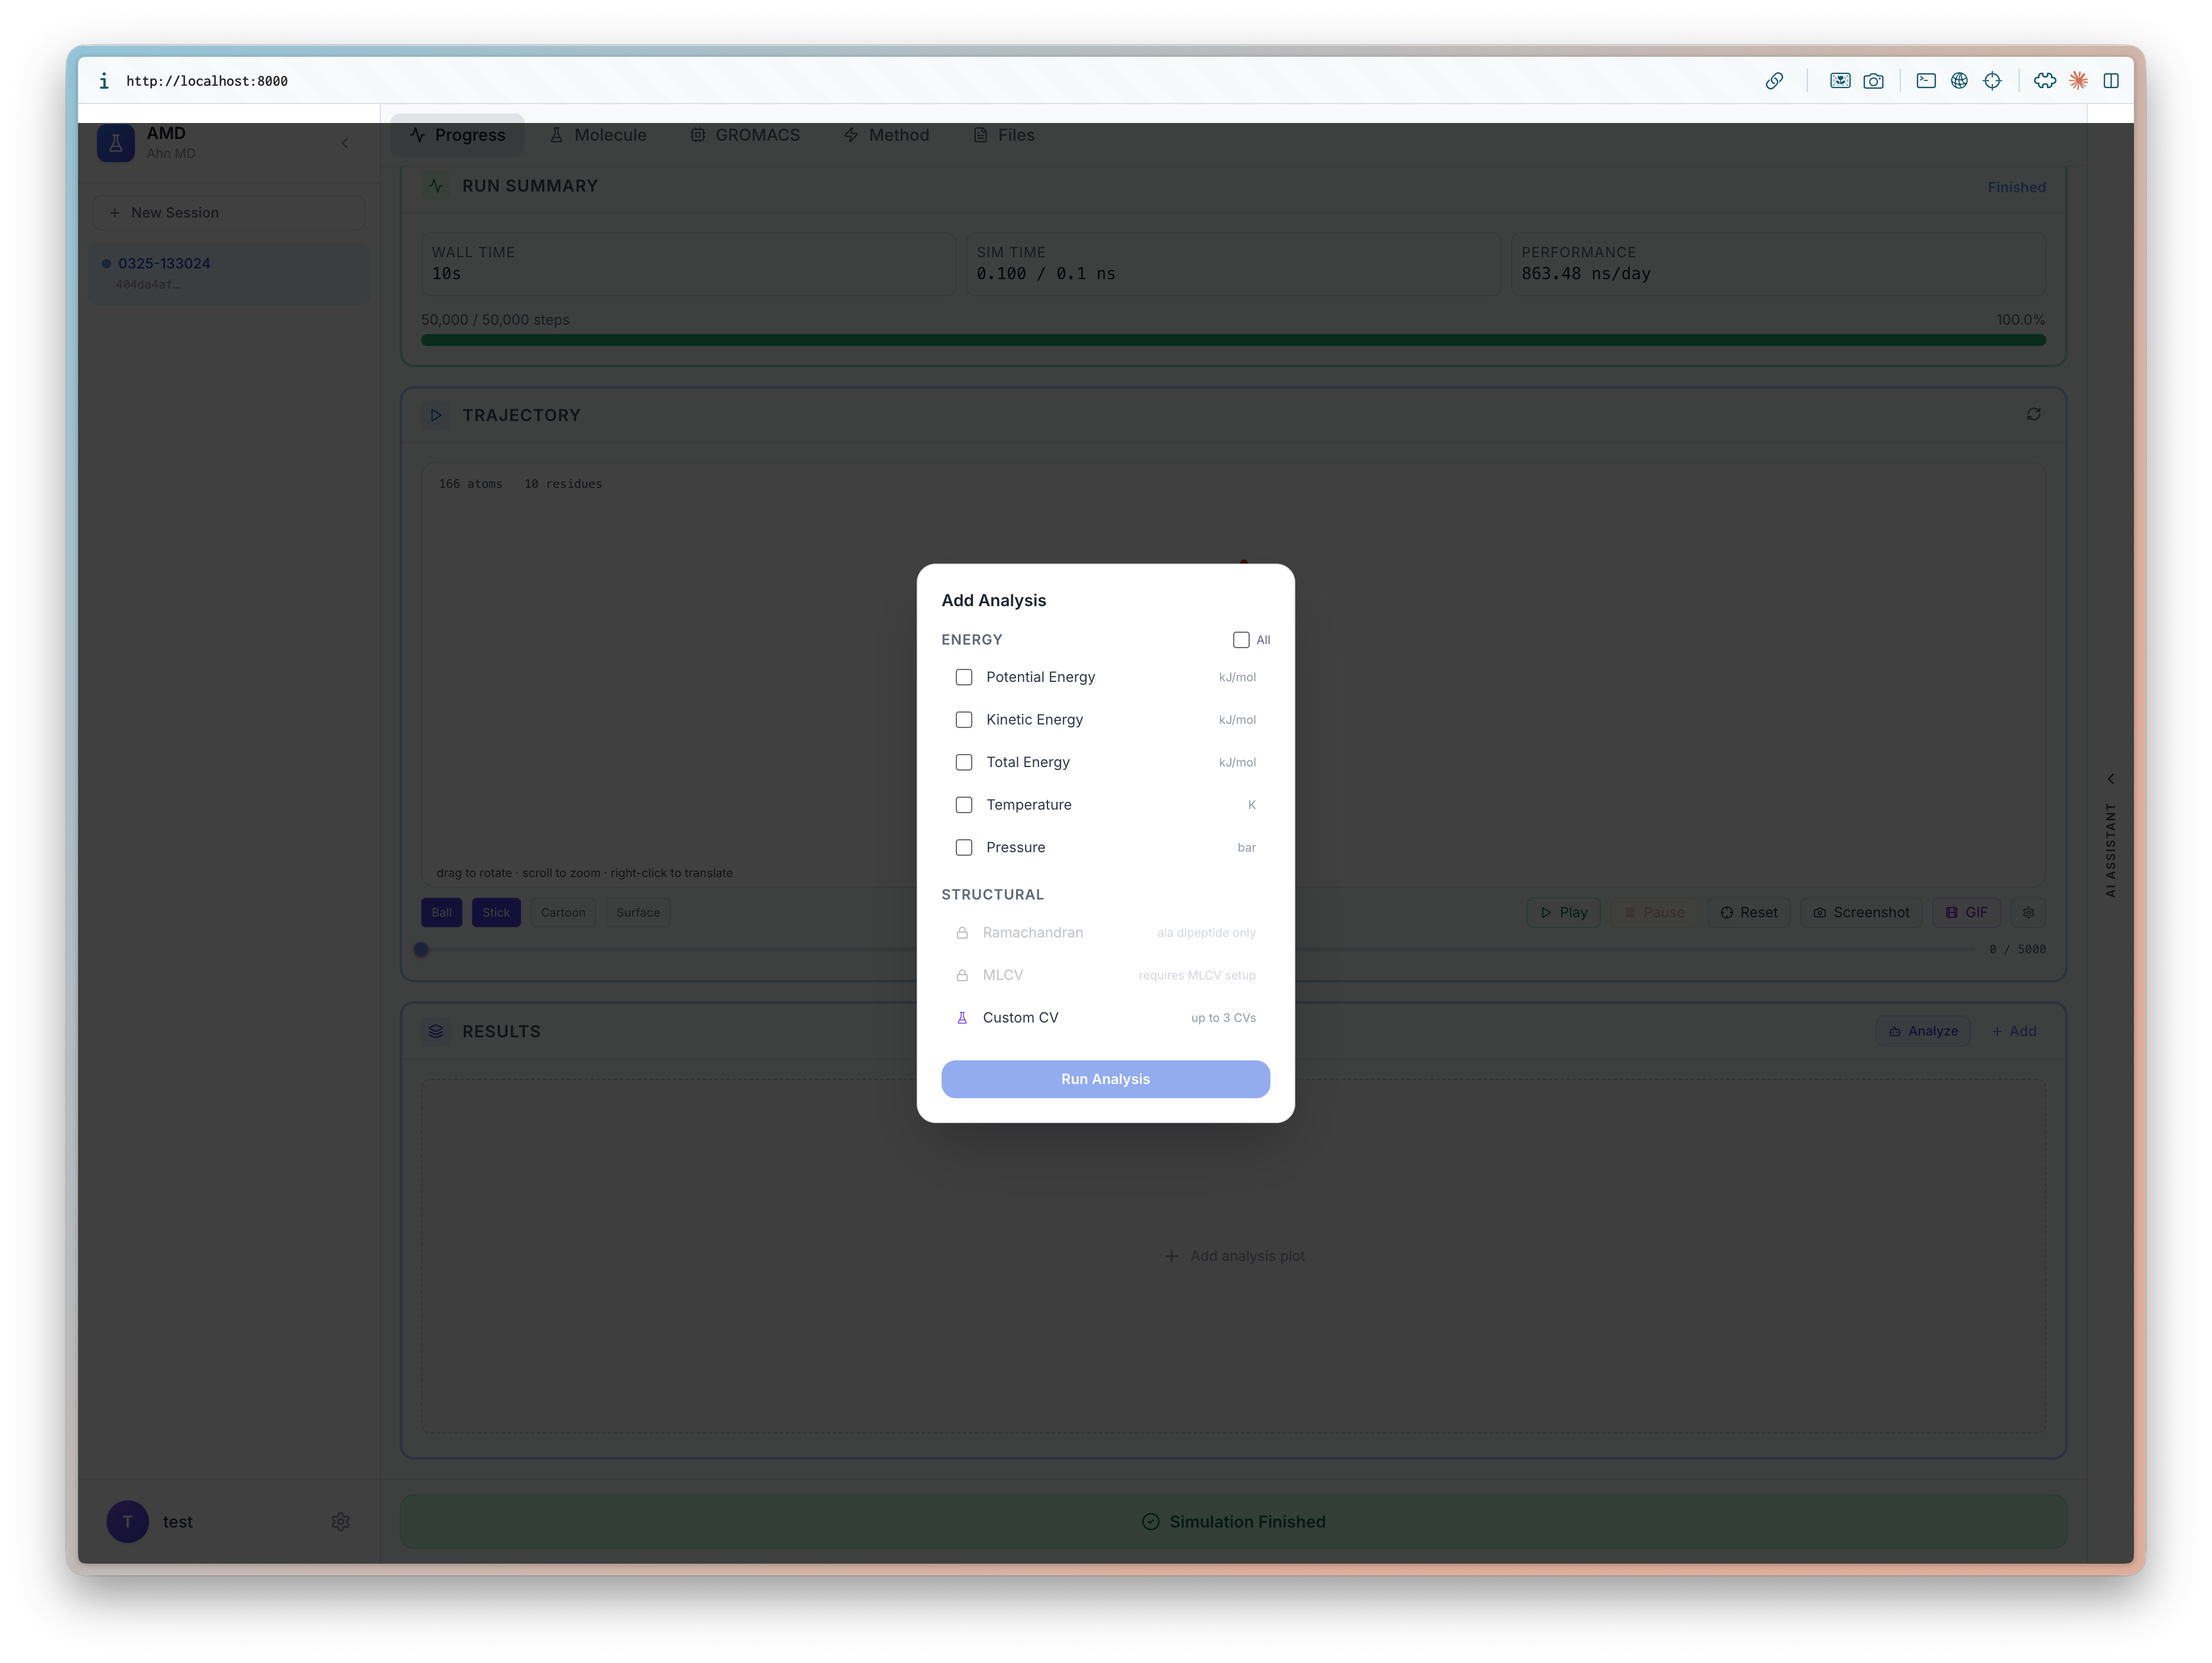Viewport: 2212px width, 1663px height.
Task: Collapse the left sidebar with the chevron
Action: pyautogui.click(x=345, y=143)
